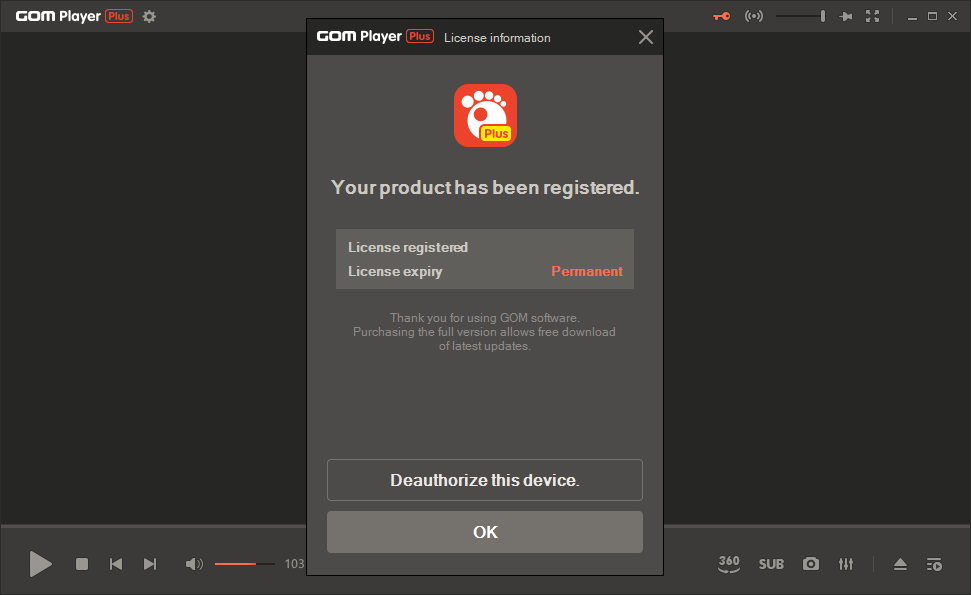Open the GOM Remote broadcast icon
This screenshot has width=971, height=595.
point(754,16)
